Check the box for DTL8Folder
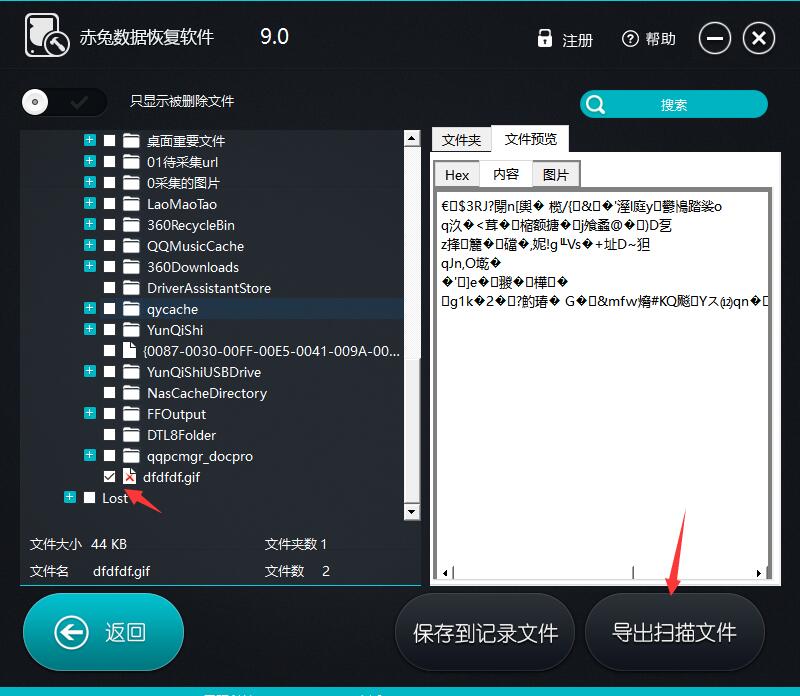 (109, 435)
